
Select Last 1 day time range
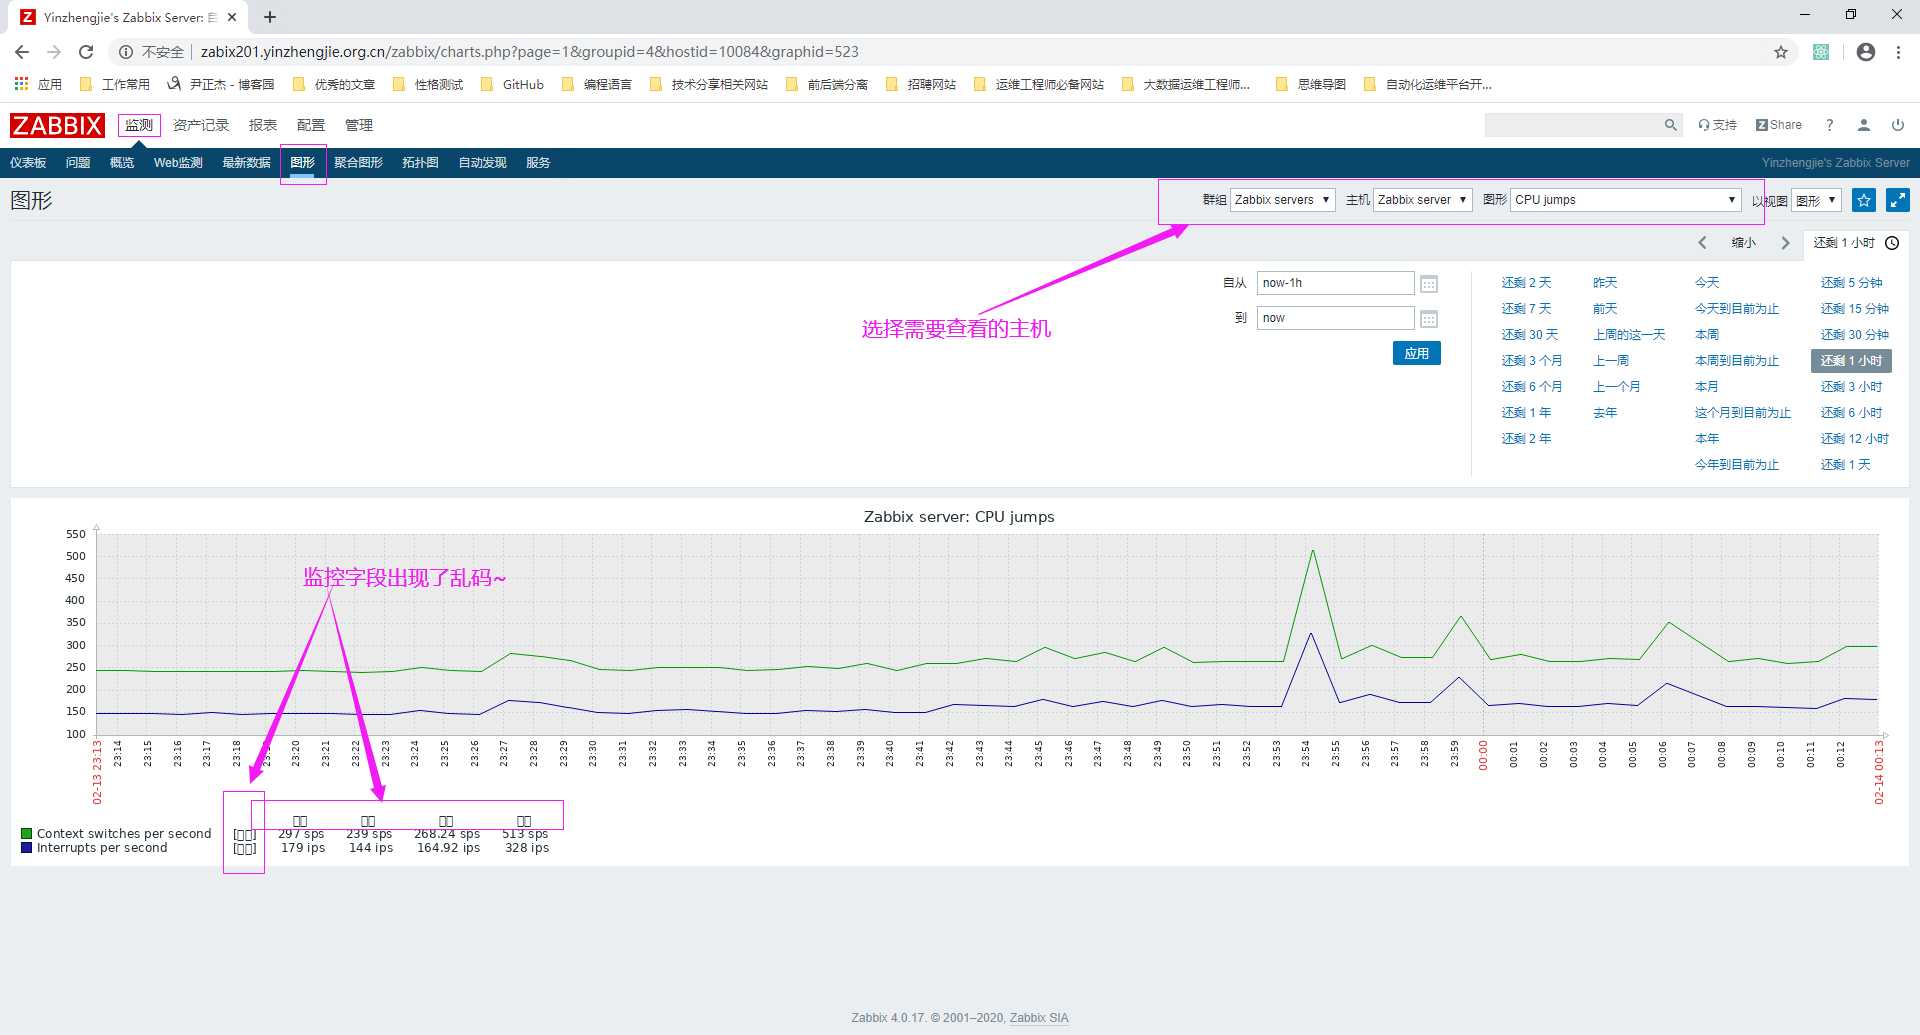pyautogui.click(x=1845, y=465)
